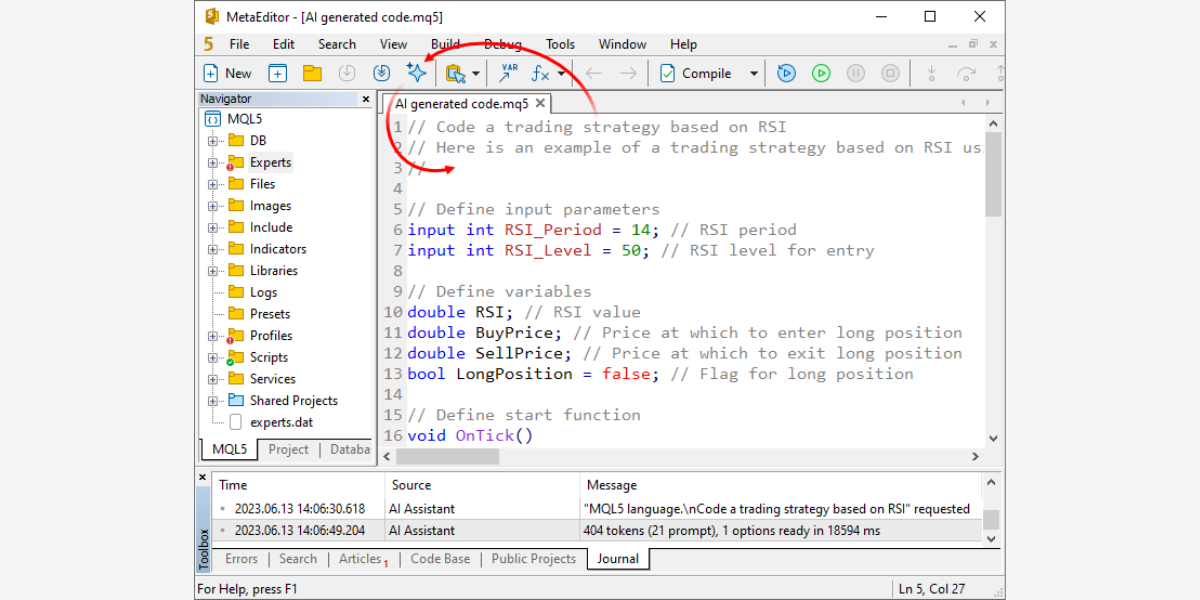1200x600 pixels.
Task: Open the Insert clipboard dropdown arrow
Action: tap(477, 74)
